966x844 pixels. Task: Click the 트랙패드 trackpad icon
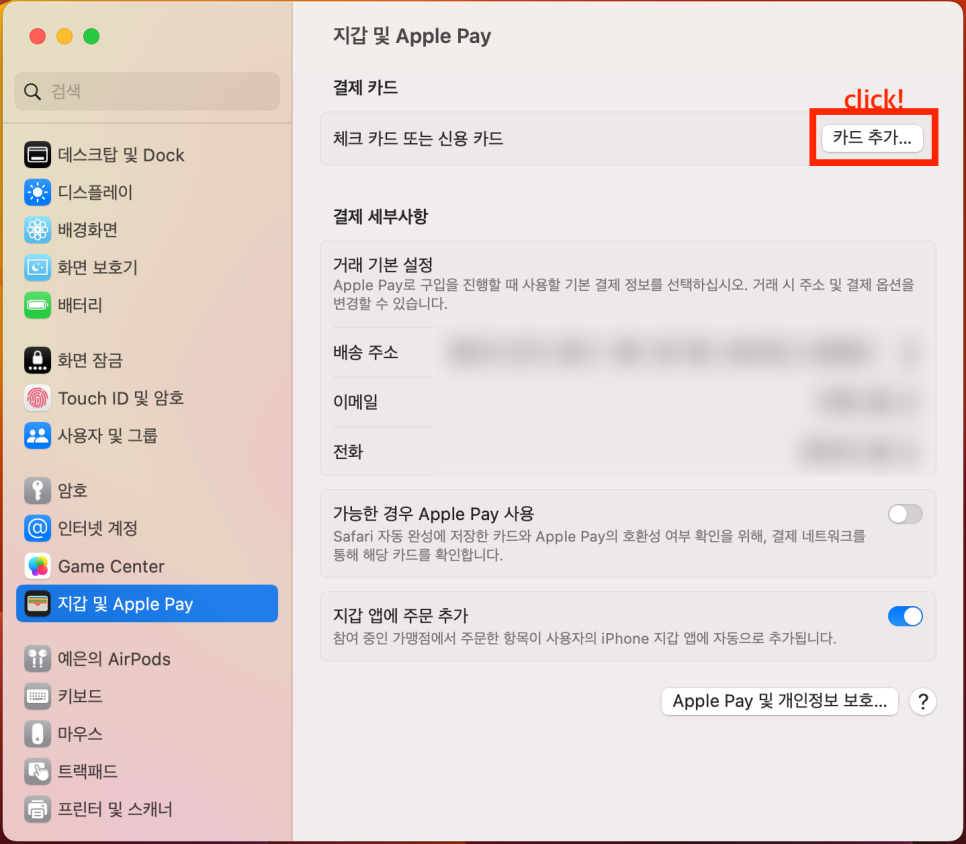coord(37,771)
